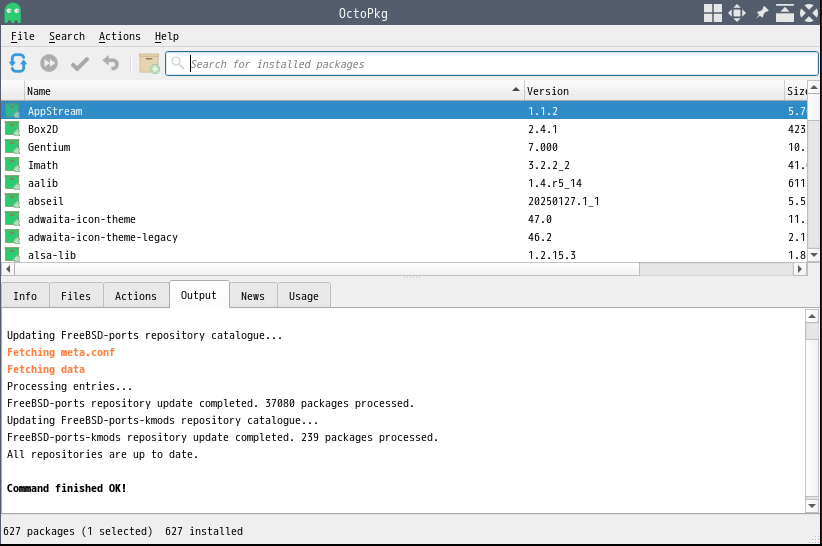Viewport: 822px width, 546px height.
Task: Click the package icon for Box2D
Action: (x=12, y=129)
